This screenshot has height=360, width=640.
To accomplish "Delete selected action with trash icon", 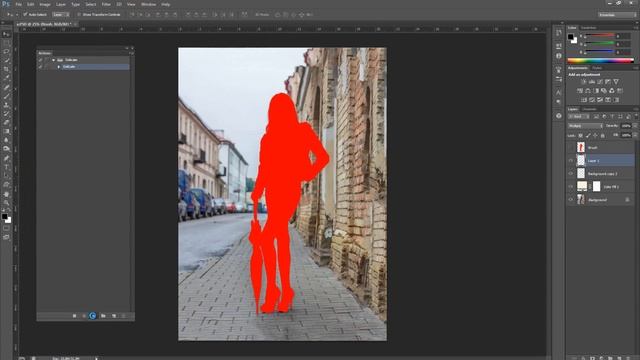I will (x=124, y=316).
